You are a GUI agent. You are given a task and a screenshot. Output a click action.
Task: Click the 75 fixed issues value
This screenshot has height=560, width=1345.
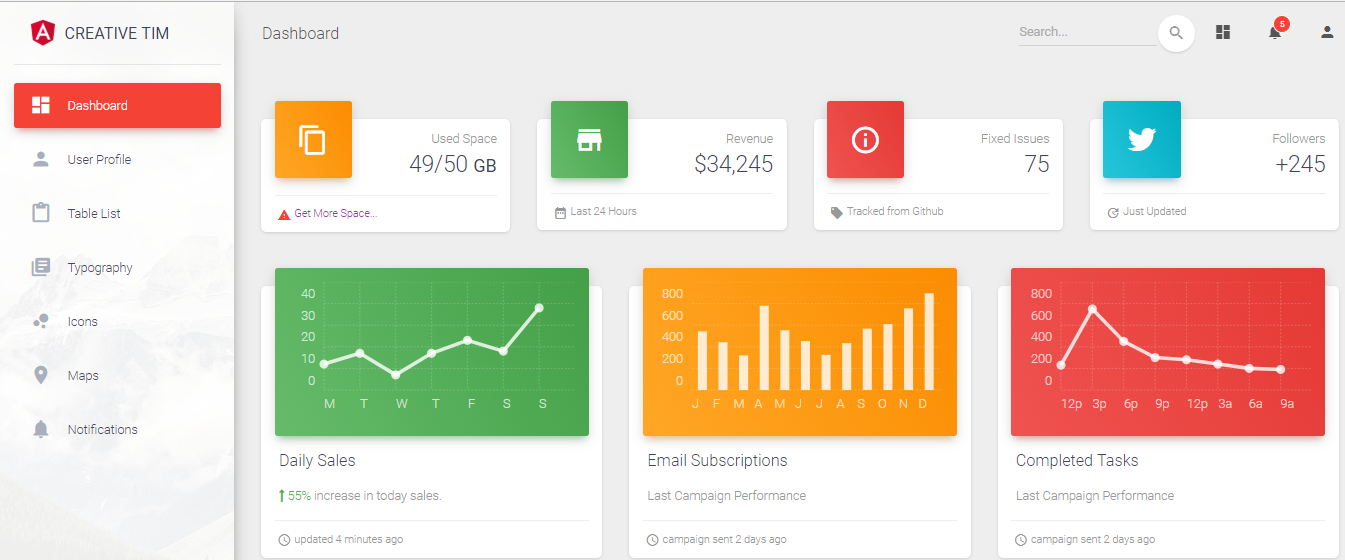(x=1037, y=164)
